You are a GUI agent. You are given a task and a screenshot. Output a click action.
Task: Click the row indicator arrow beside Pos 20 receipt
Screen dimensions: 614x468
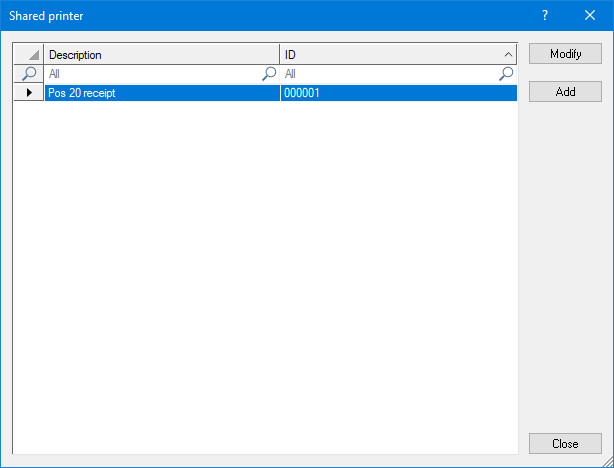click(29, 93)
